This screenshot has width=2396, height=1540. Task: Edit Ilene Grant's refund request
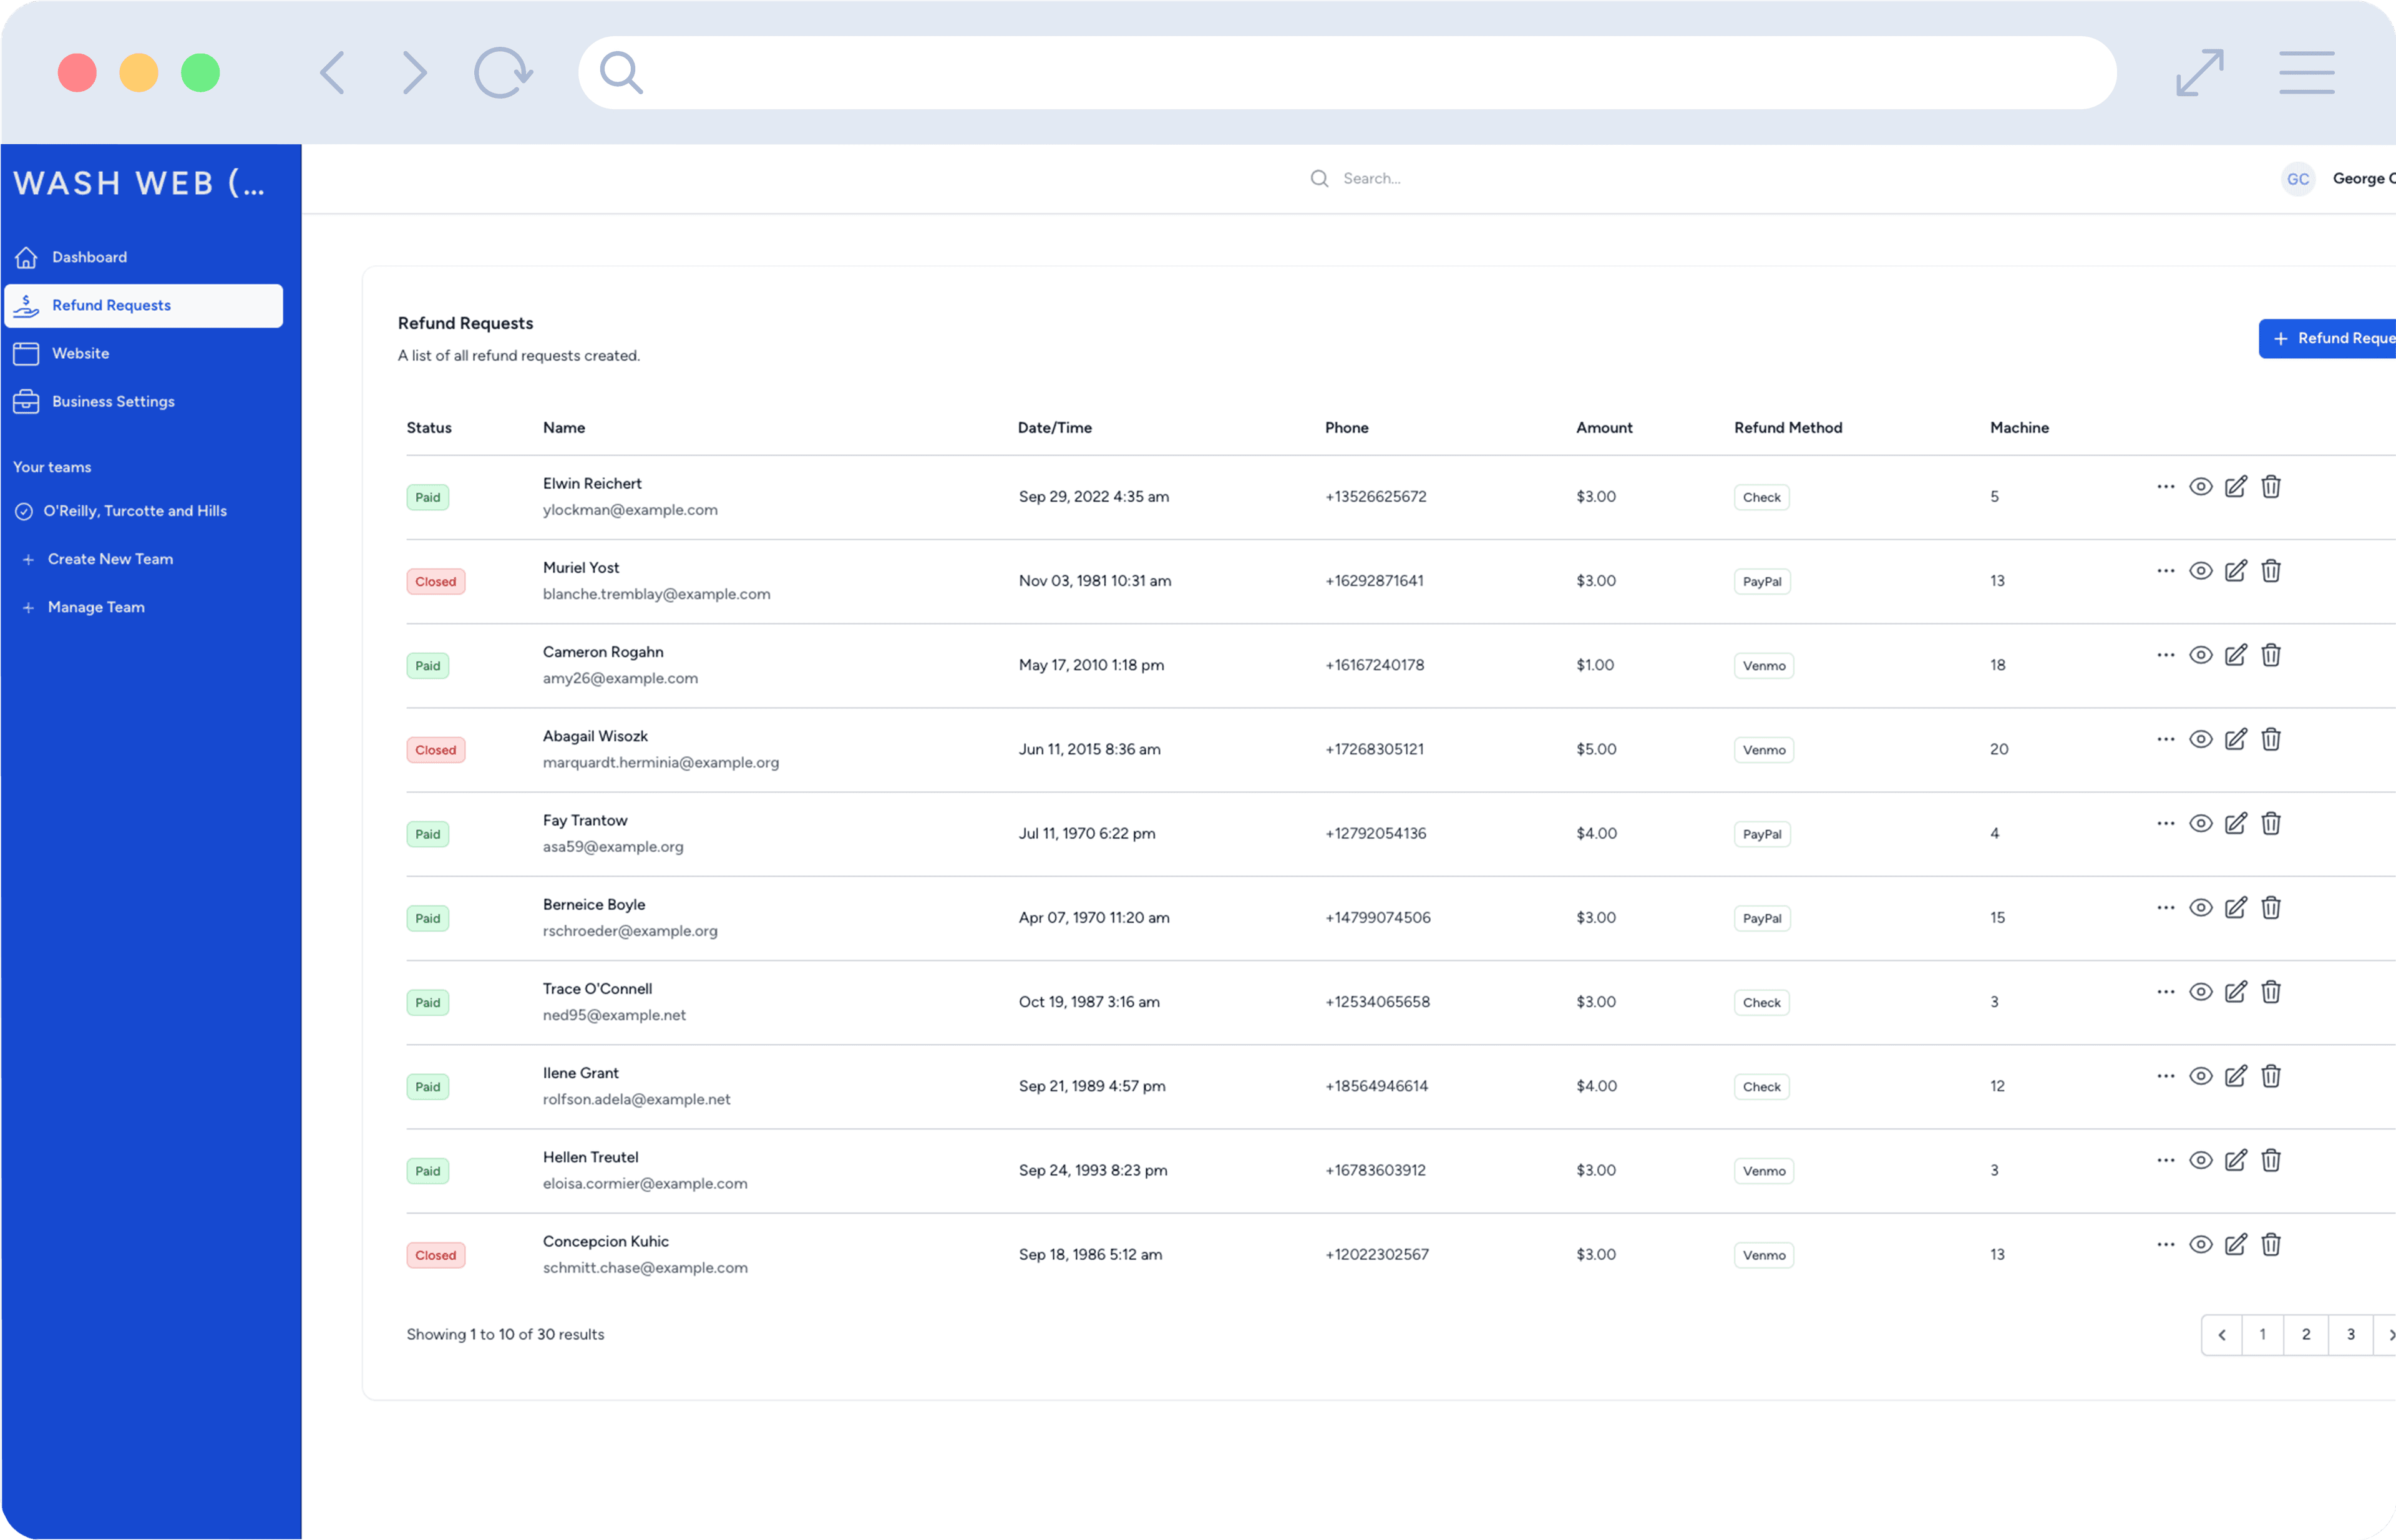click(x=2236, y=1076)
